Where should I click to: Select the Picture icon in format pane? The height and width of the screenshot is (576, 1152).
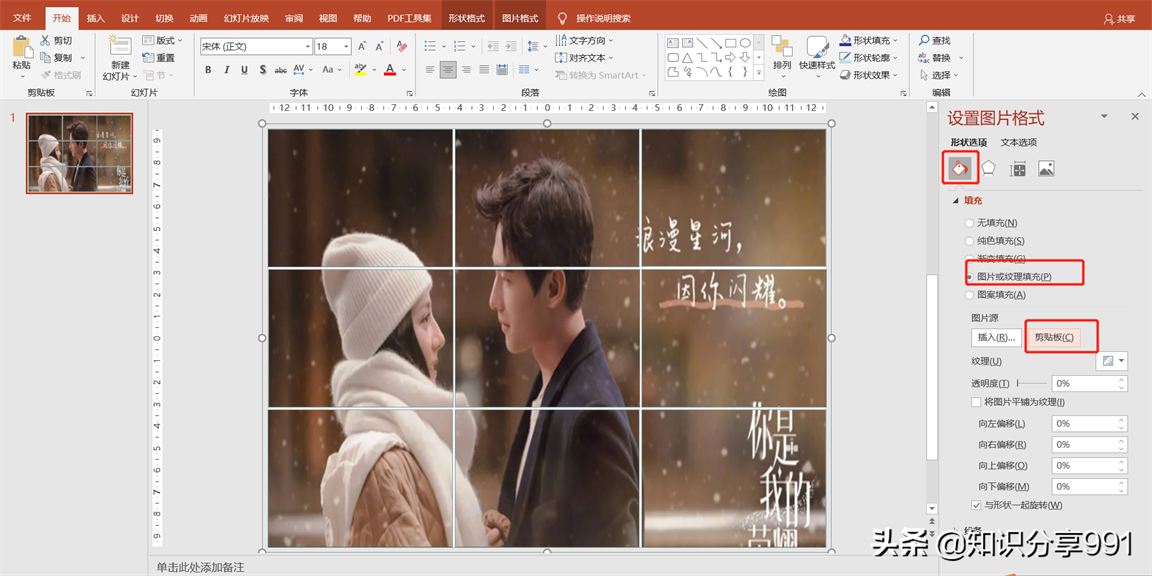(x=1046, y=168)
